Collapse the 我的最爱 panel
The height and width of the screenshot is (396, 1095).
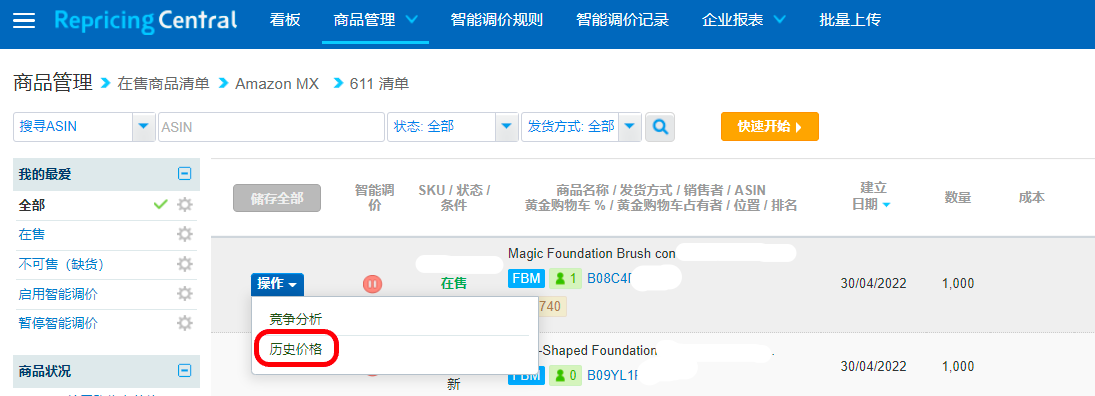pos(184,173)
